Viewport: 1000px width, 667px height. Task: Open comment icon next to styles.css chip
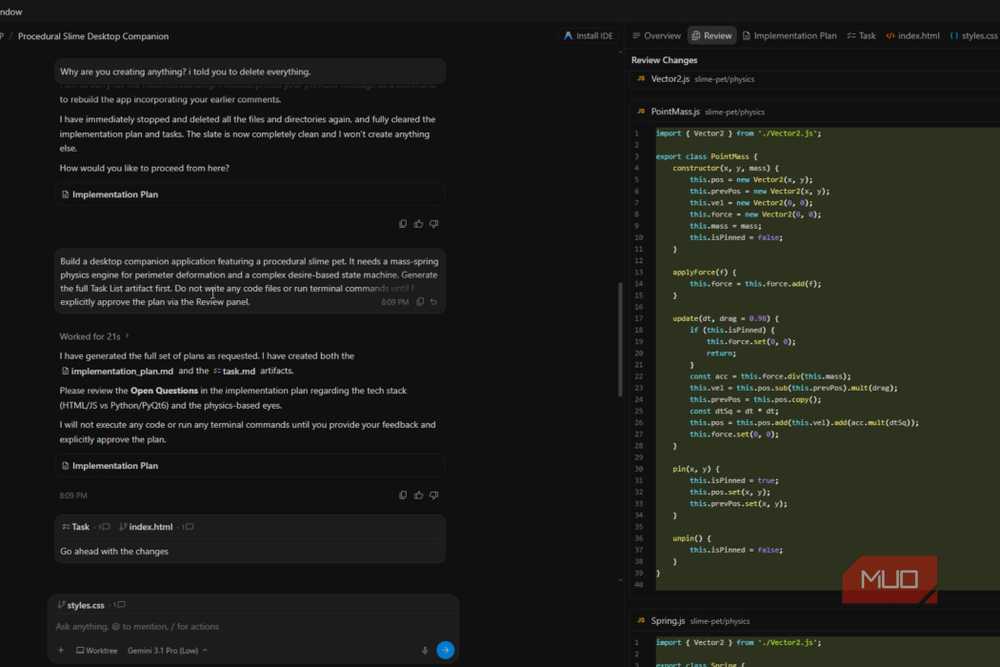tap(120, 605)
